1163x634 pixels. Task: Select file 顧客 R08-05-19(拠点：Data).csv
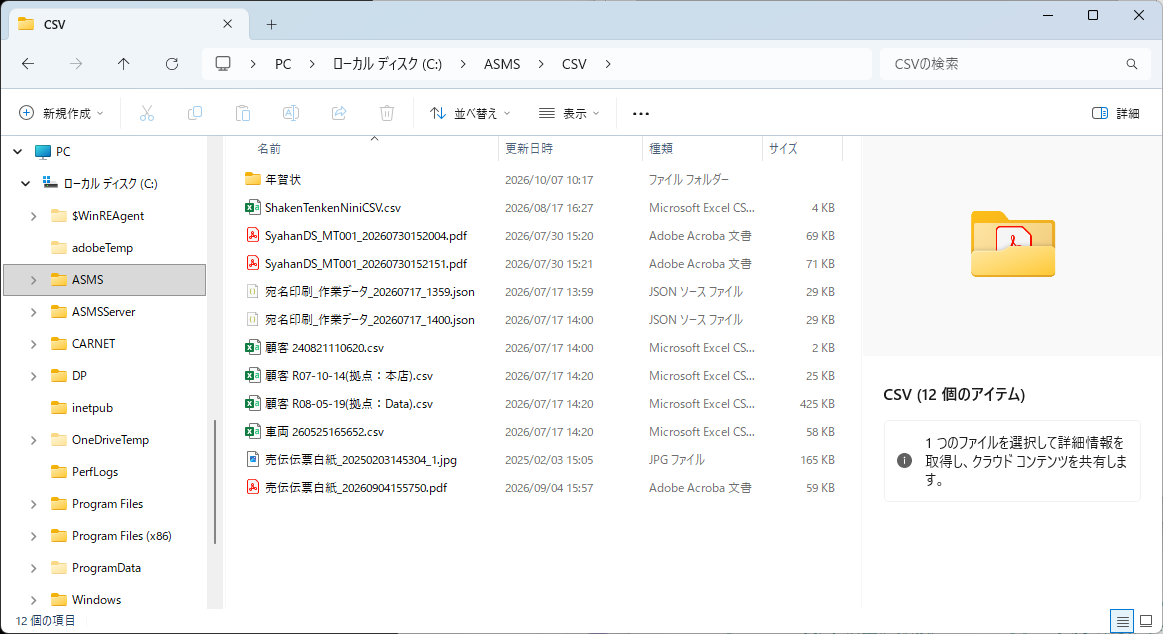pyautogui.click(x=349, y=404)
